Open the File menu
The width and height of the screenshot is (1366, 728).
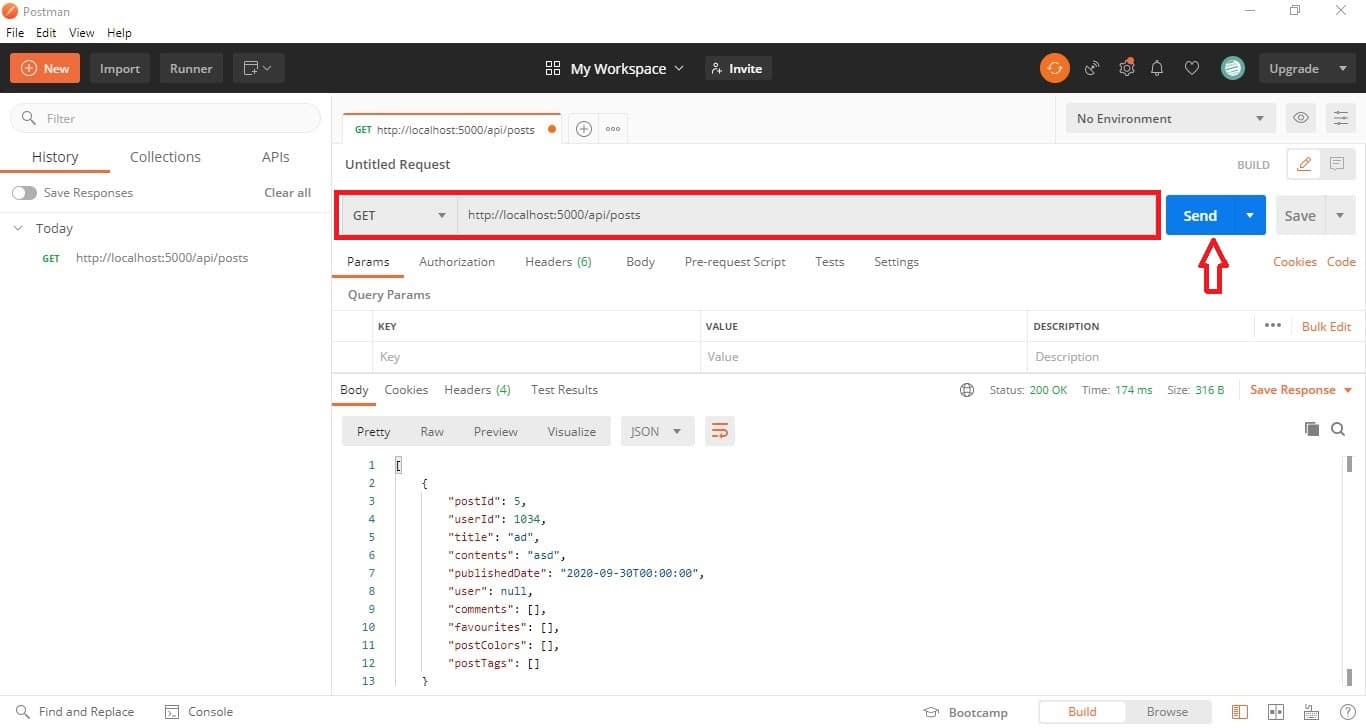click(15, 33)
